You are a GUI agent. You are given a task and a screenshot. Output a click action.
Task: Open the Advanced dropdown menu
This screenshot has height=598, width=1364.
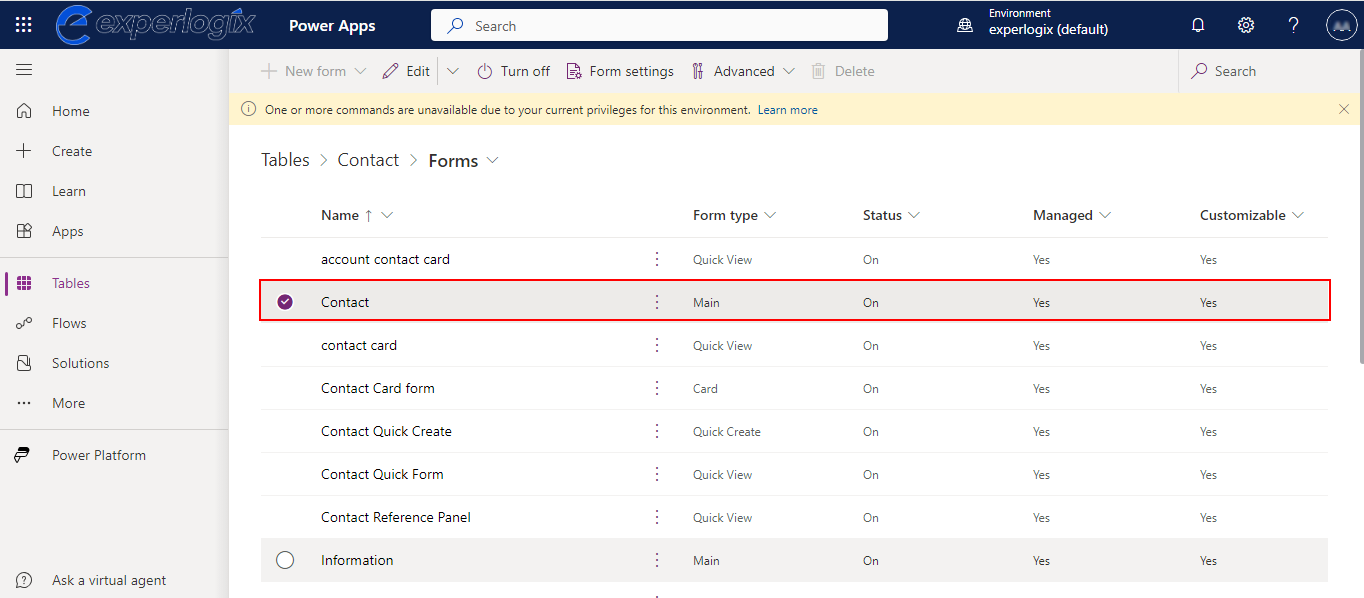click(743, 71)
